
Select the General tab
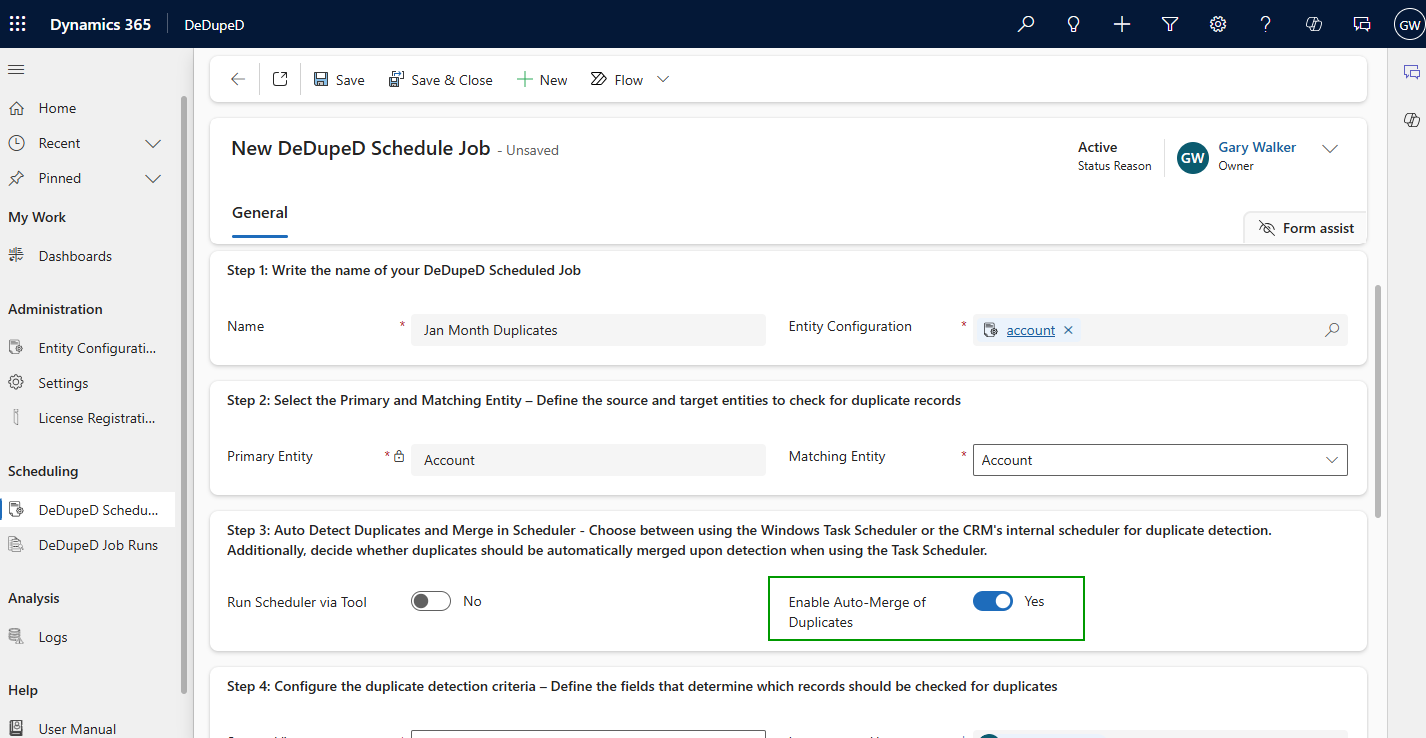coord(260,213)
